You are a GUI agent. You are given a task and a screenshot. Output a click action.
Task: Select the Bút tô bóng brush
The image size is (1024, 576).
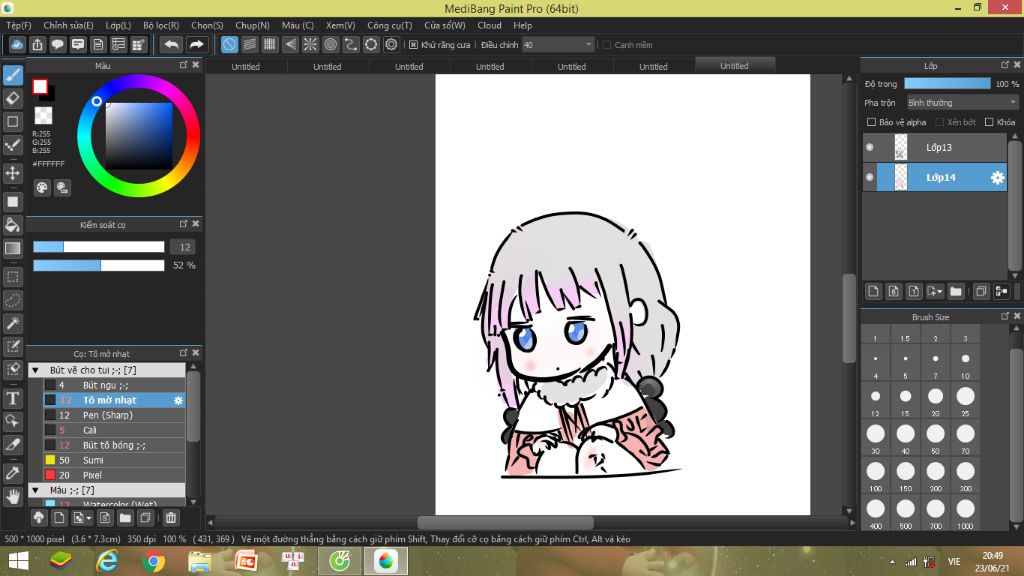point(115,445)
